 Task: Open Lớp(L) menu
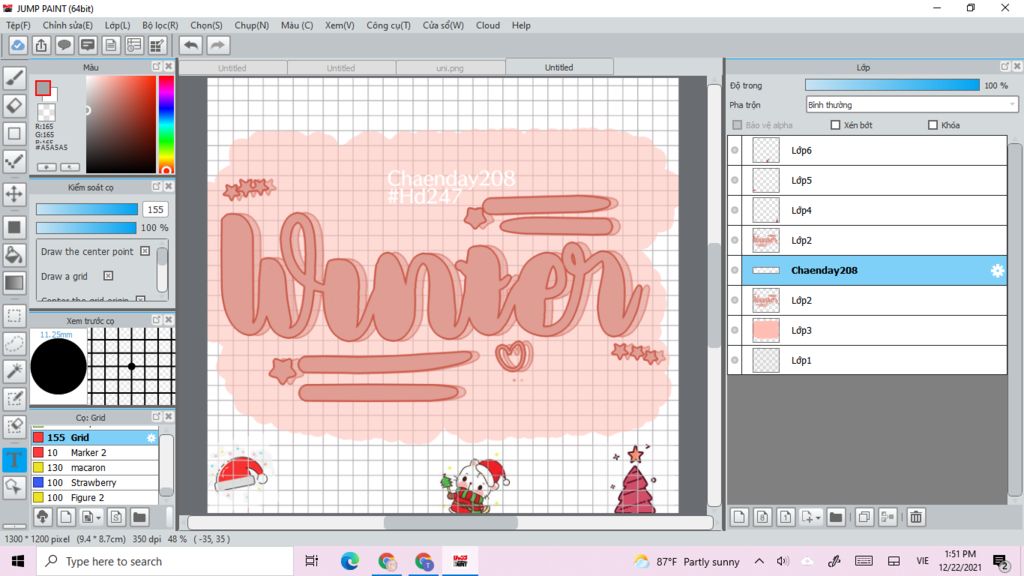tap(118, 25)
